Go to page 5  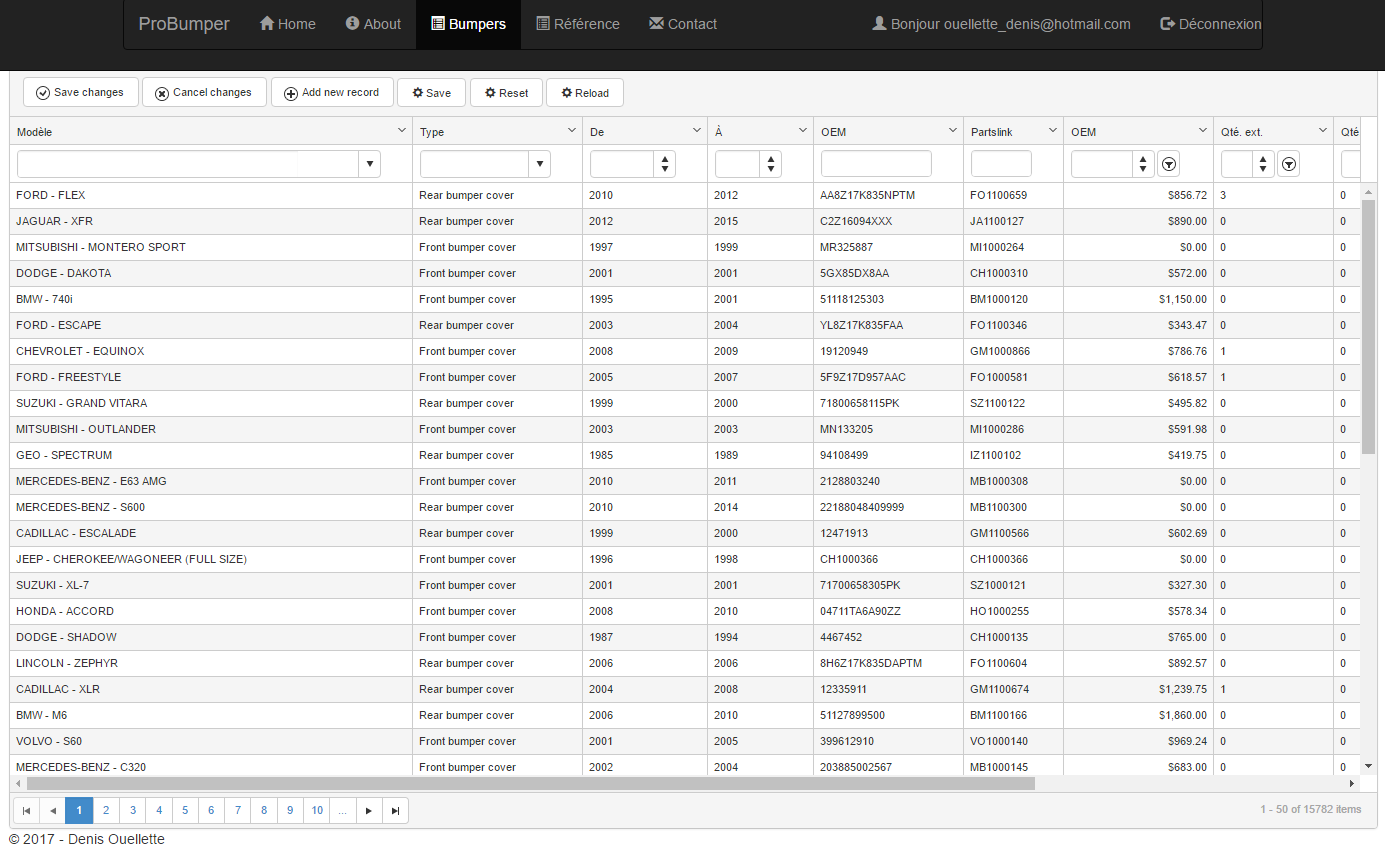coord(185,810)
